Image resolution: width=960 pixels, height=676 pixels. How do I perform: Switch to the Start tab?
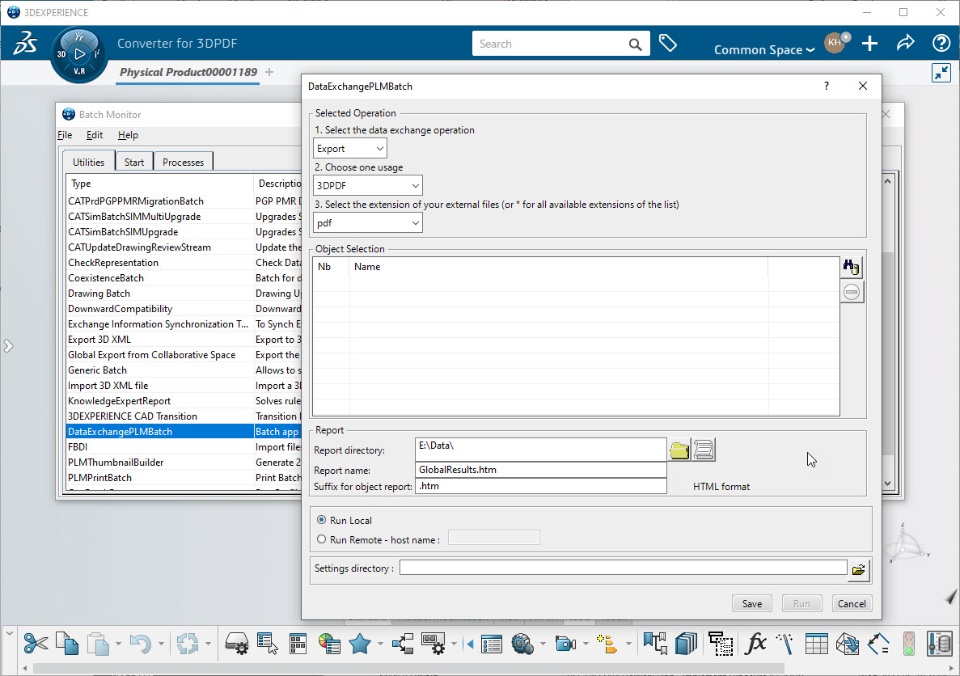click(134, 162)
